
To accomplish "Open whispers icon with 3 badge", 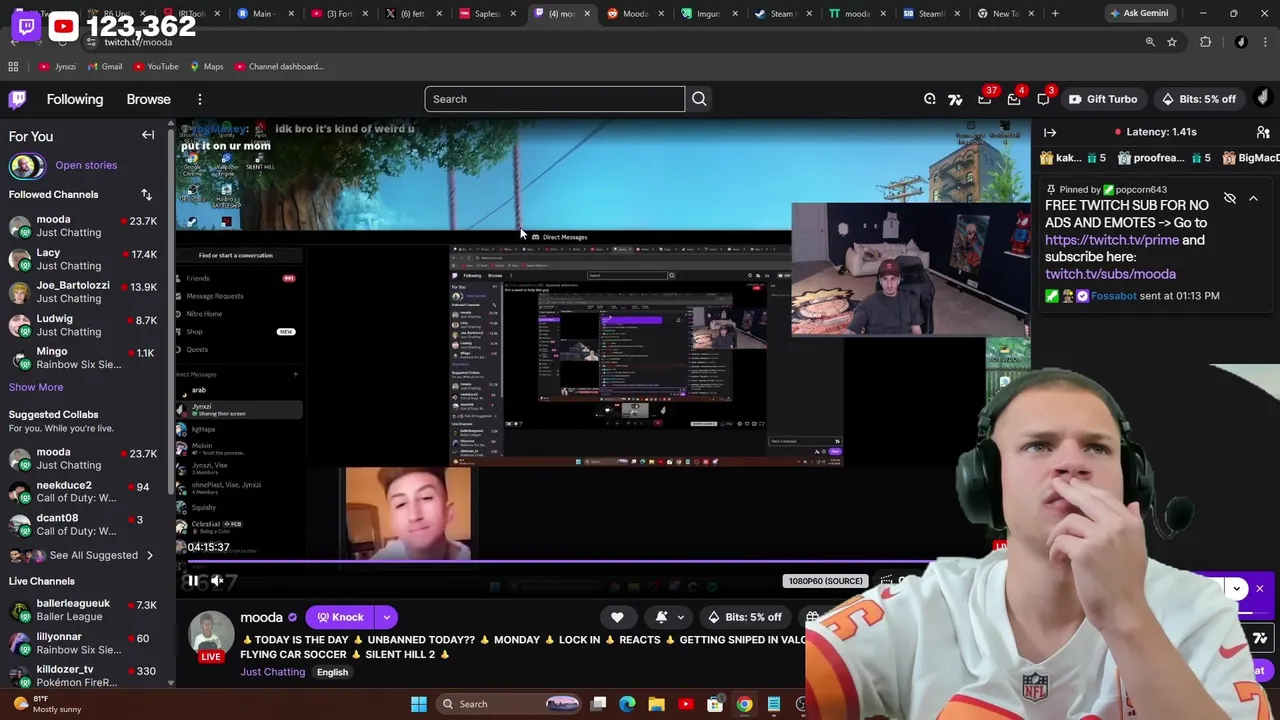I will pos(1043,99).
